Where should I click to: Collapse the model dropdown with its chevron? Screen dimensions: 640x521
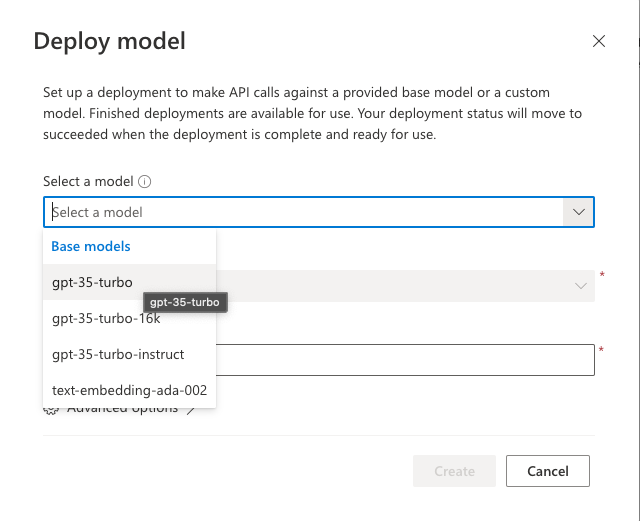(578, 212)
